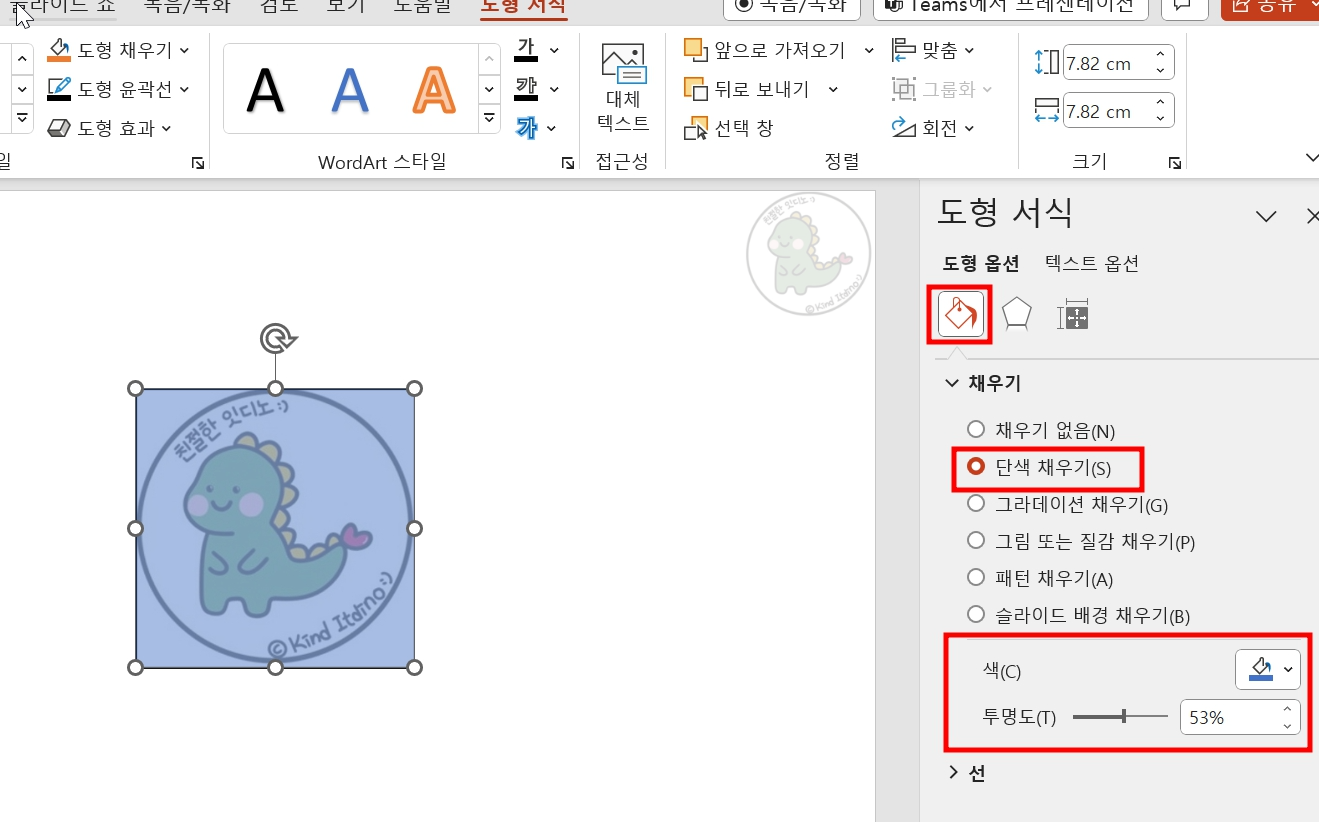Viewport: 1319px width, 822px height.
Task: Open the Shape Effects dropdown arrow
Action: (x=167, y=128)
